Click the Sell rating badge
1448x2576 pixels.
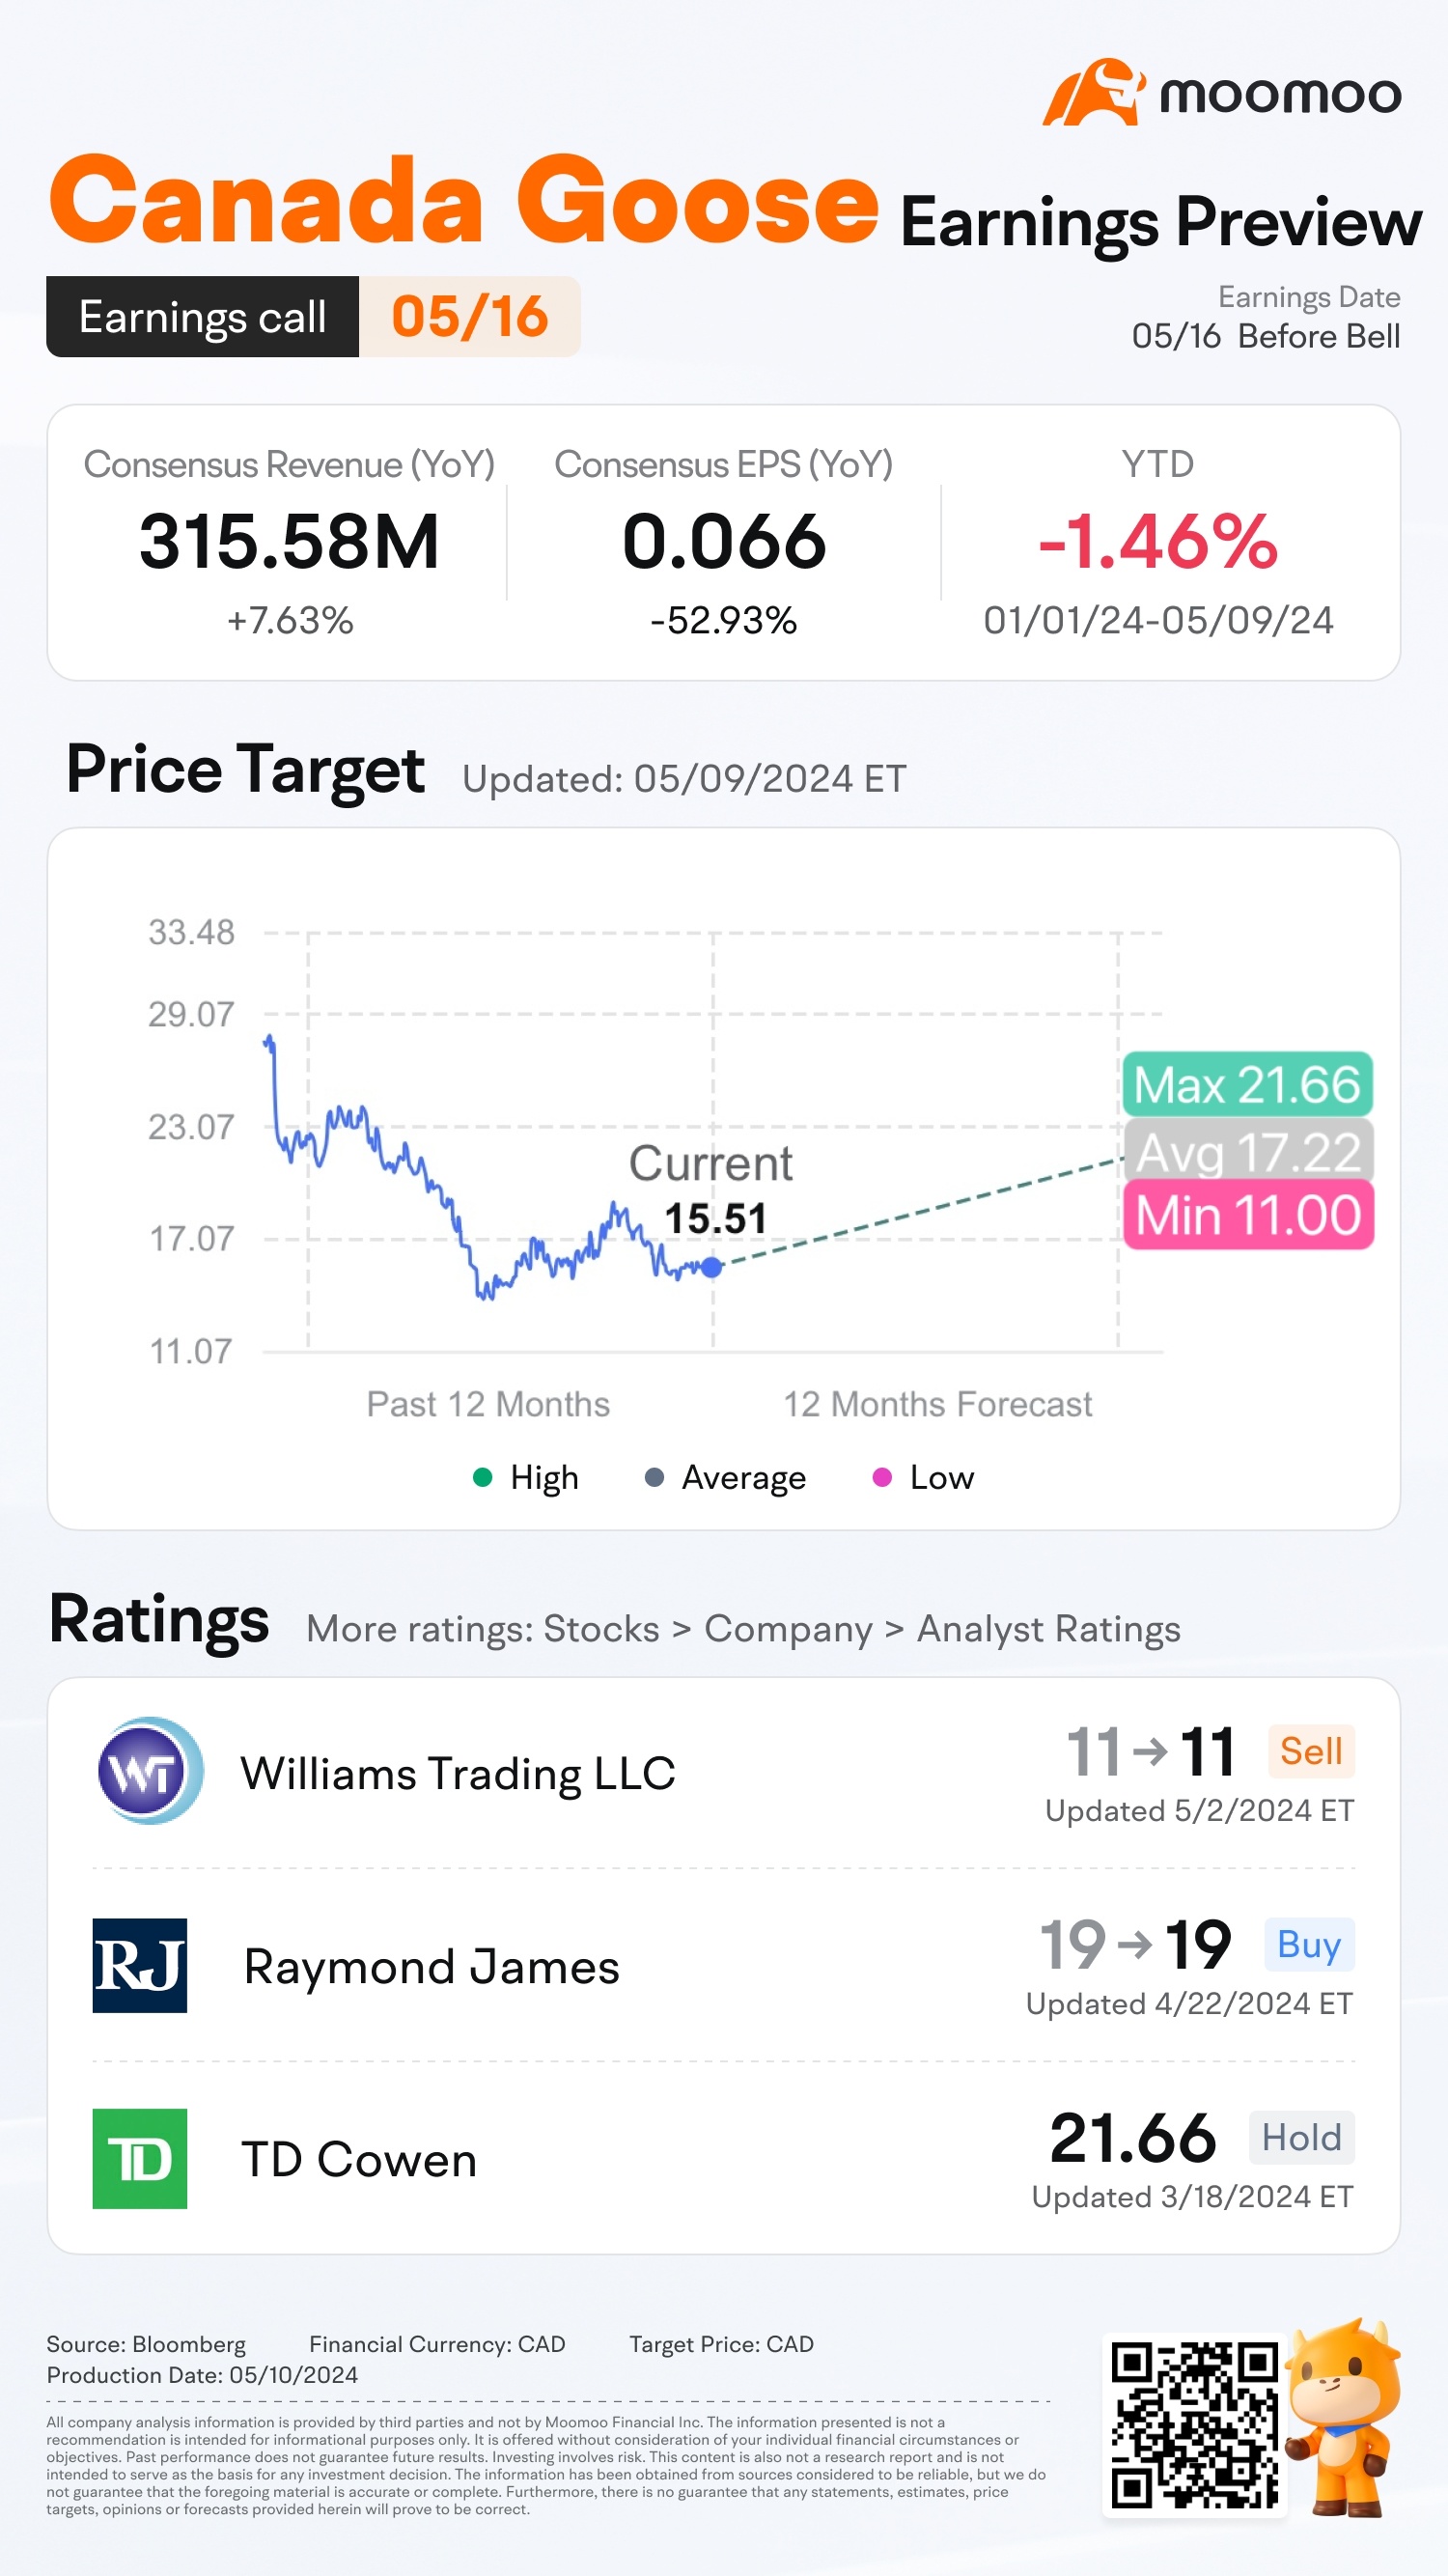click(x=1310, y=1751)
